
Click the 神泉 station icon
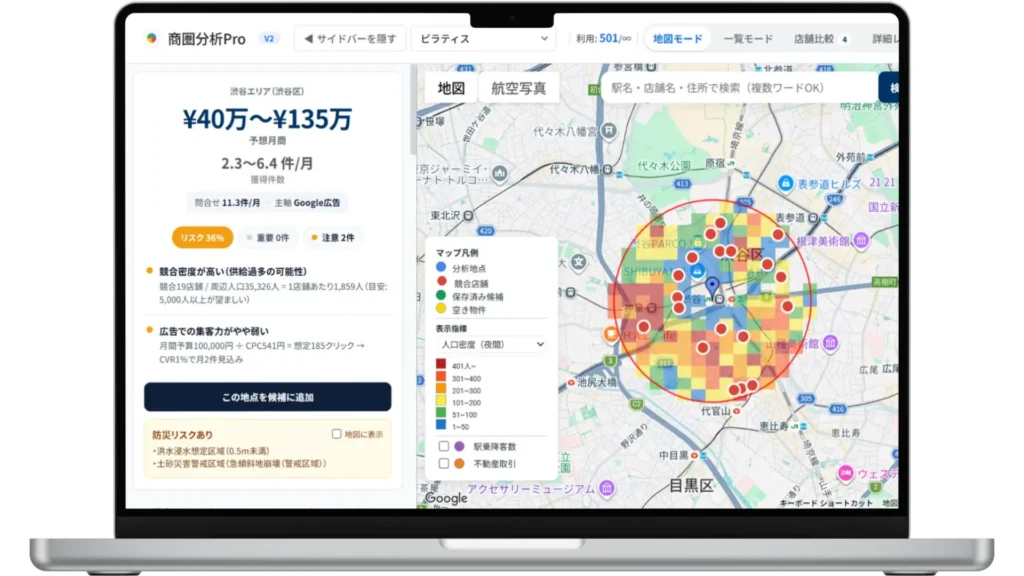pyautogui.click(x=652, y=308)
